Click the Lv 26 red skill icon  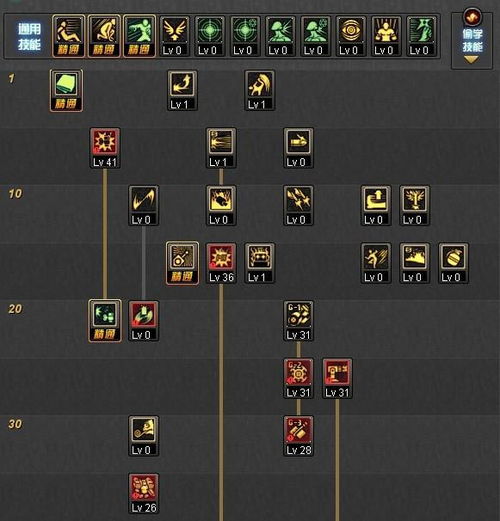click(x=144, y=494)
